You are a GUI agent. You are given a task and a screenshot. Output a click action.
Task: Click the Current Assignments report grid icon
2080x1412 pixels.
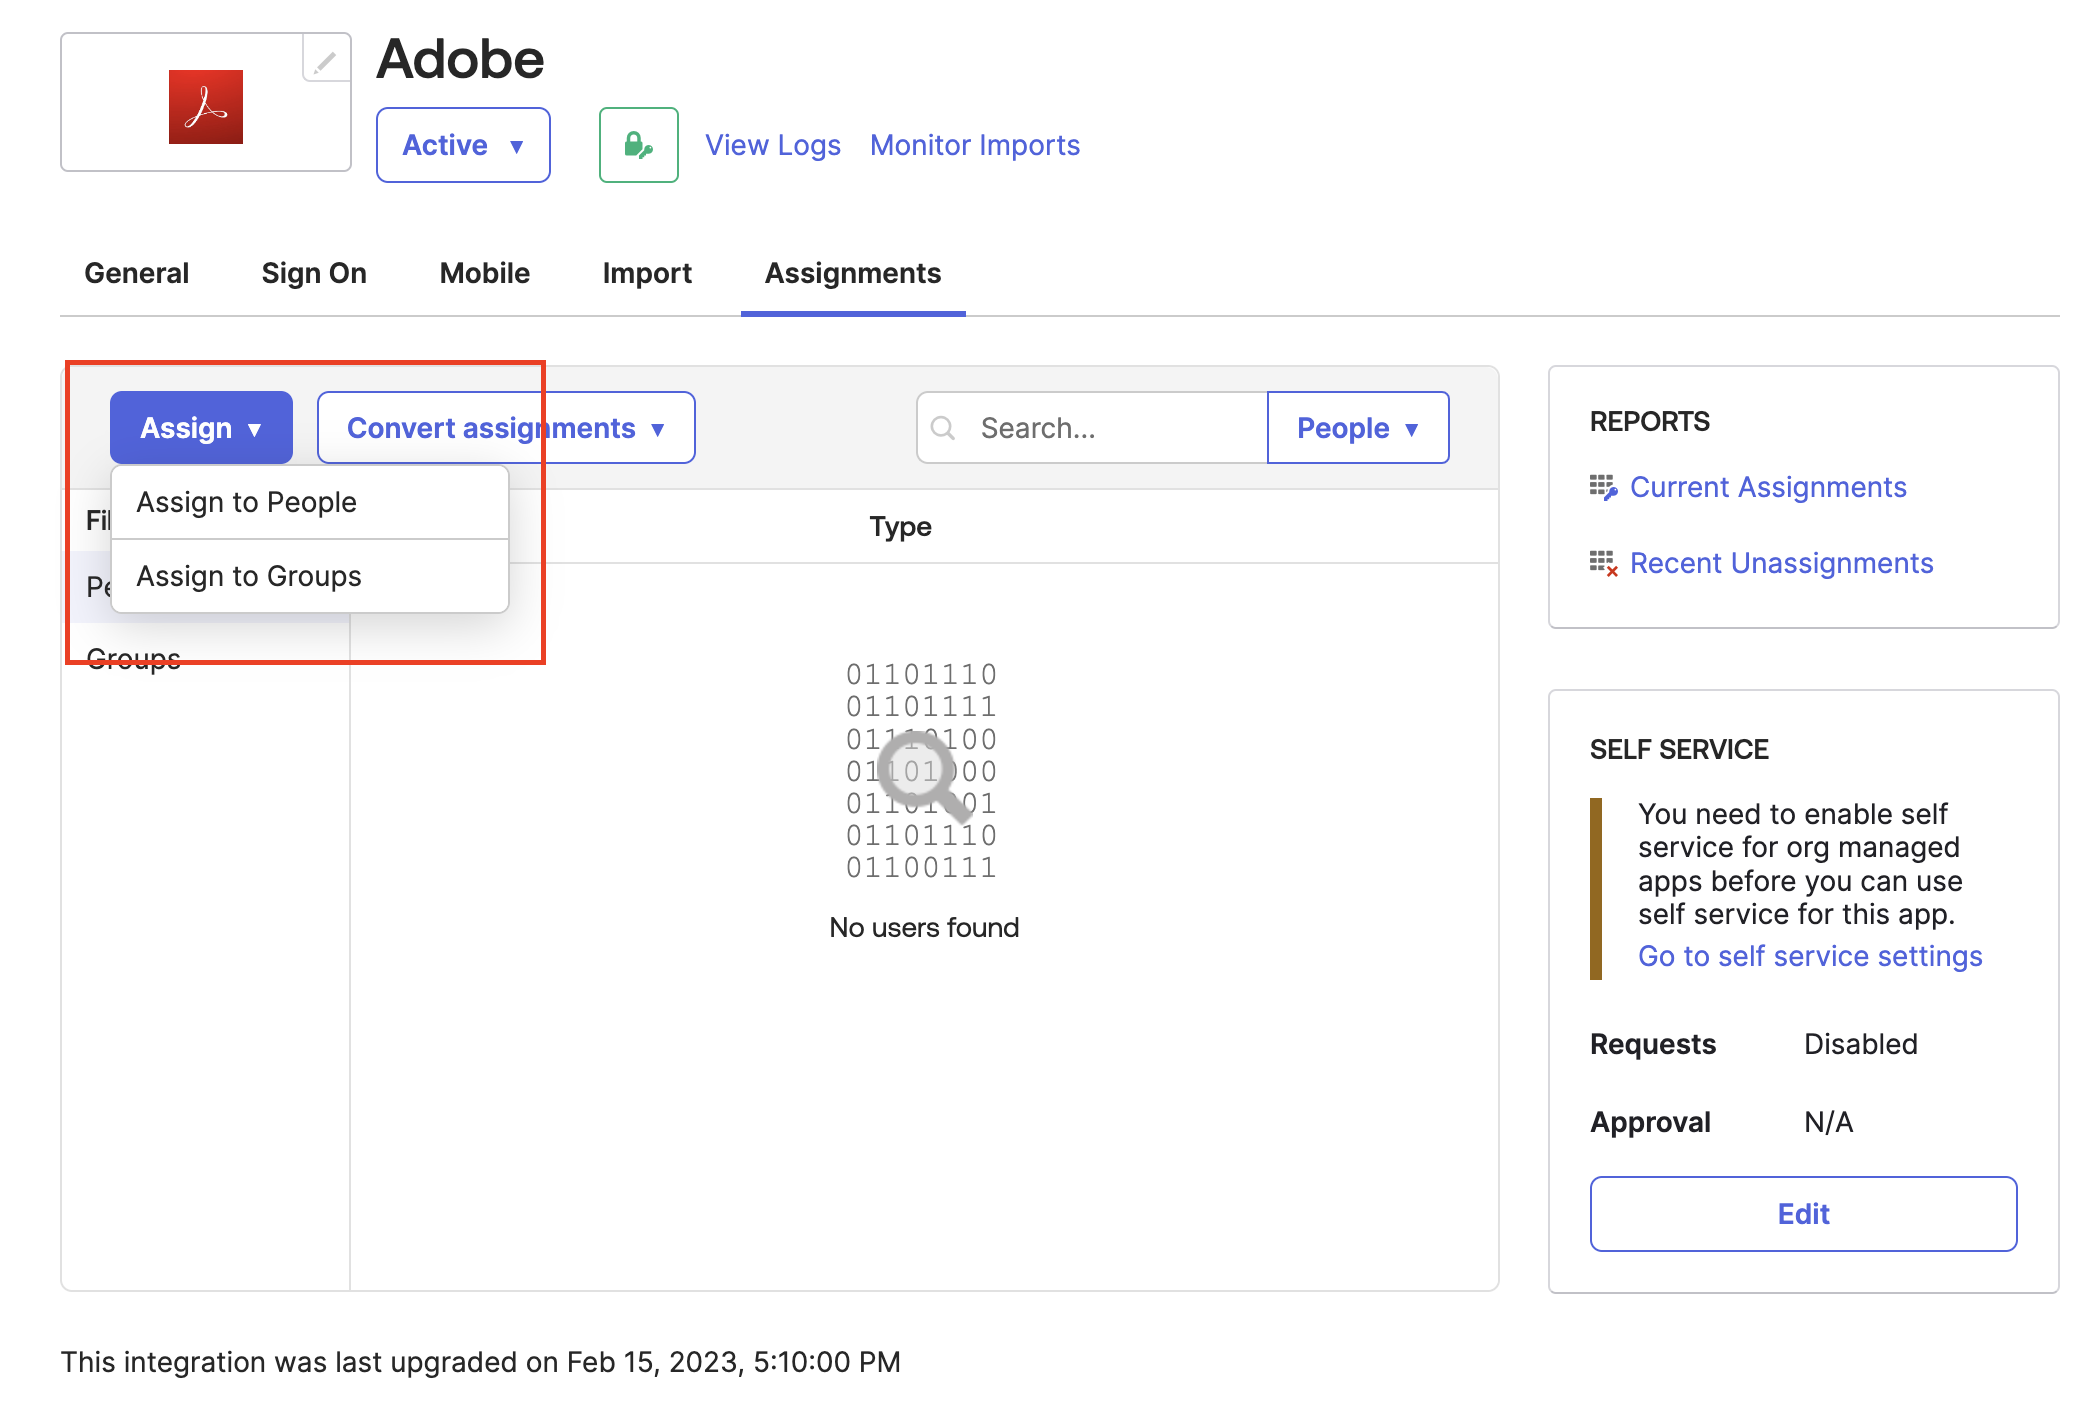(x=1604, y=487)
